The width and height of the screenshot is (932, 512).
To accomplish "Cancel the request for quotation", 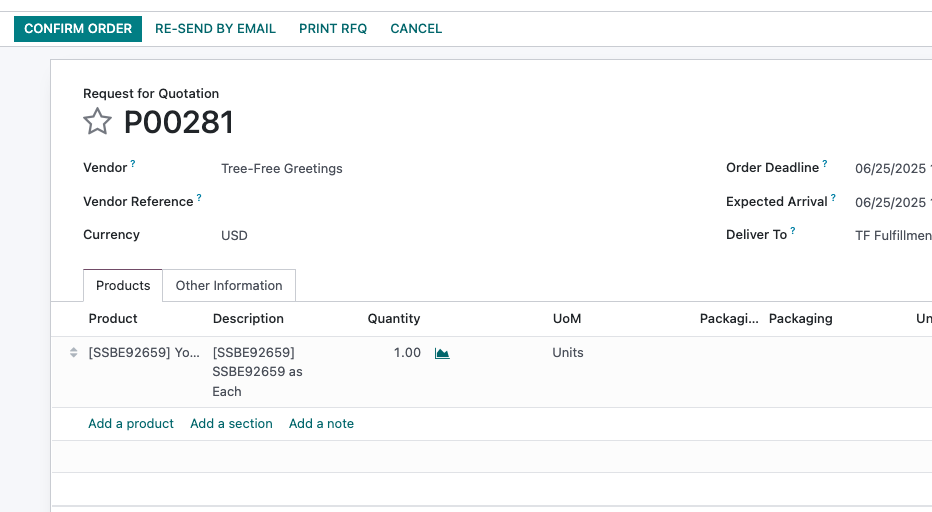I will coord(416,29).
